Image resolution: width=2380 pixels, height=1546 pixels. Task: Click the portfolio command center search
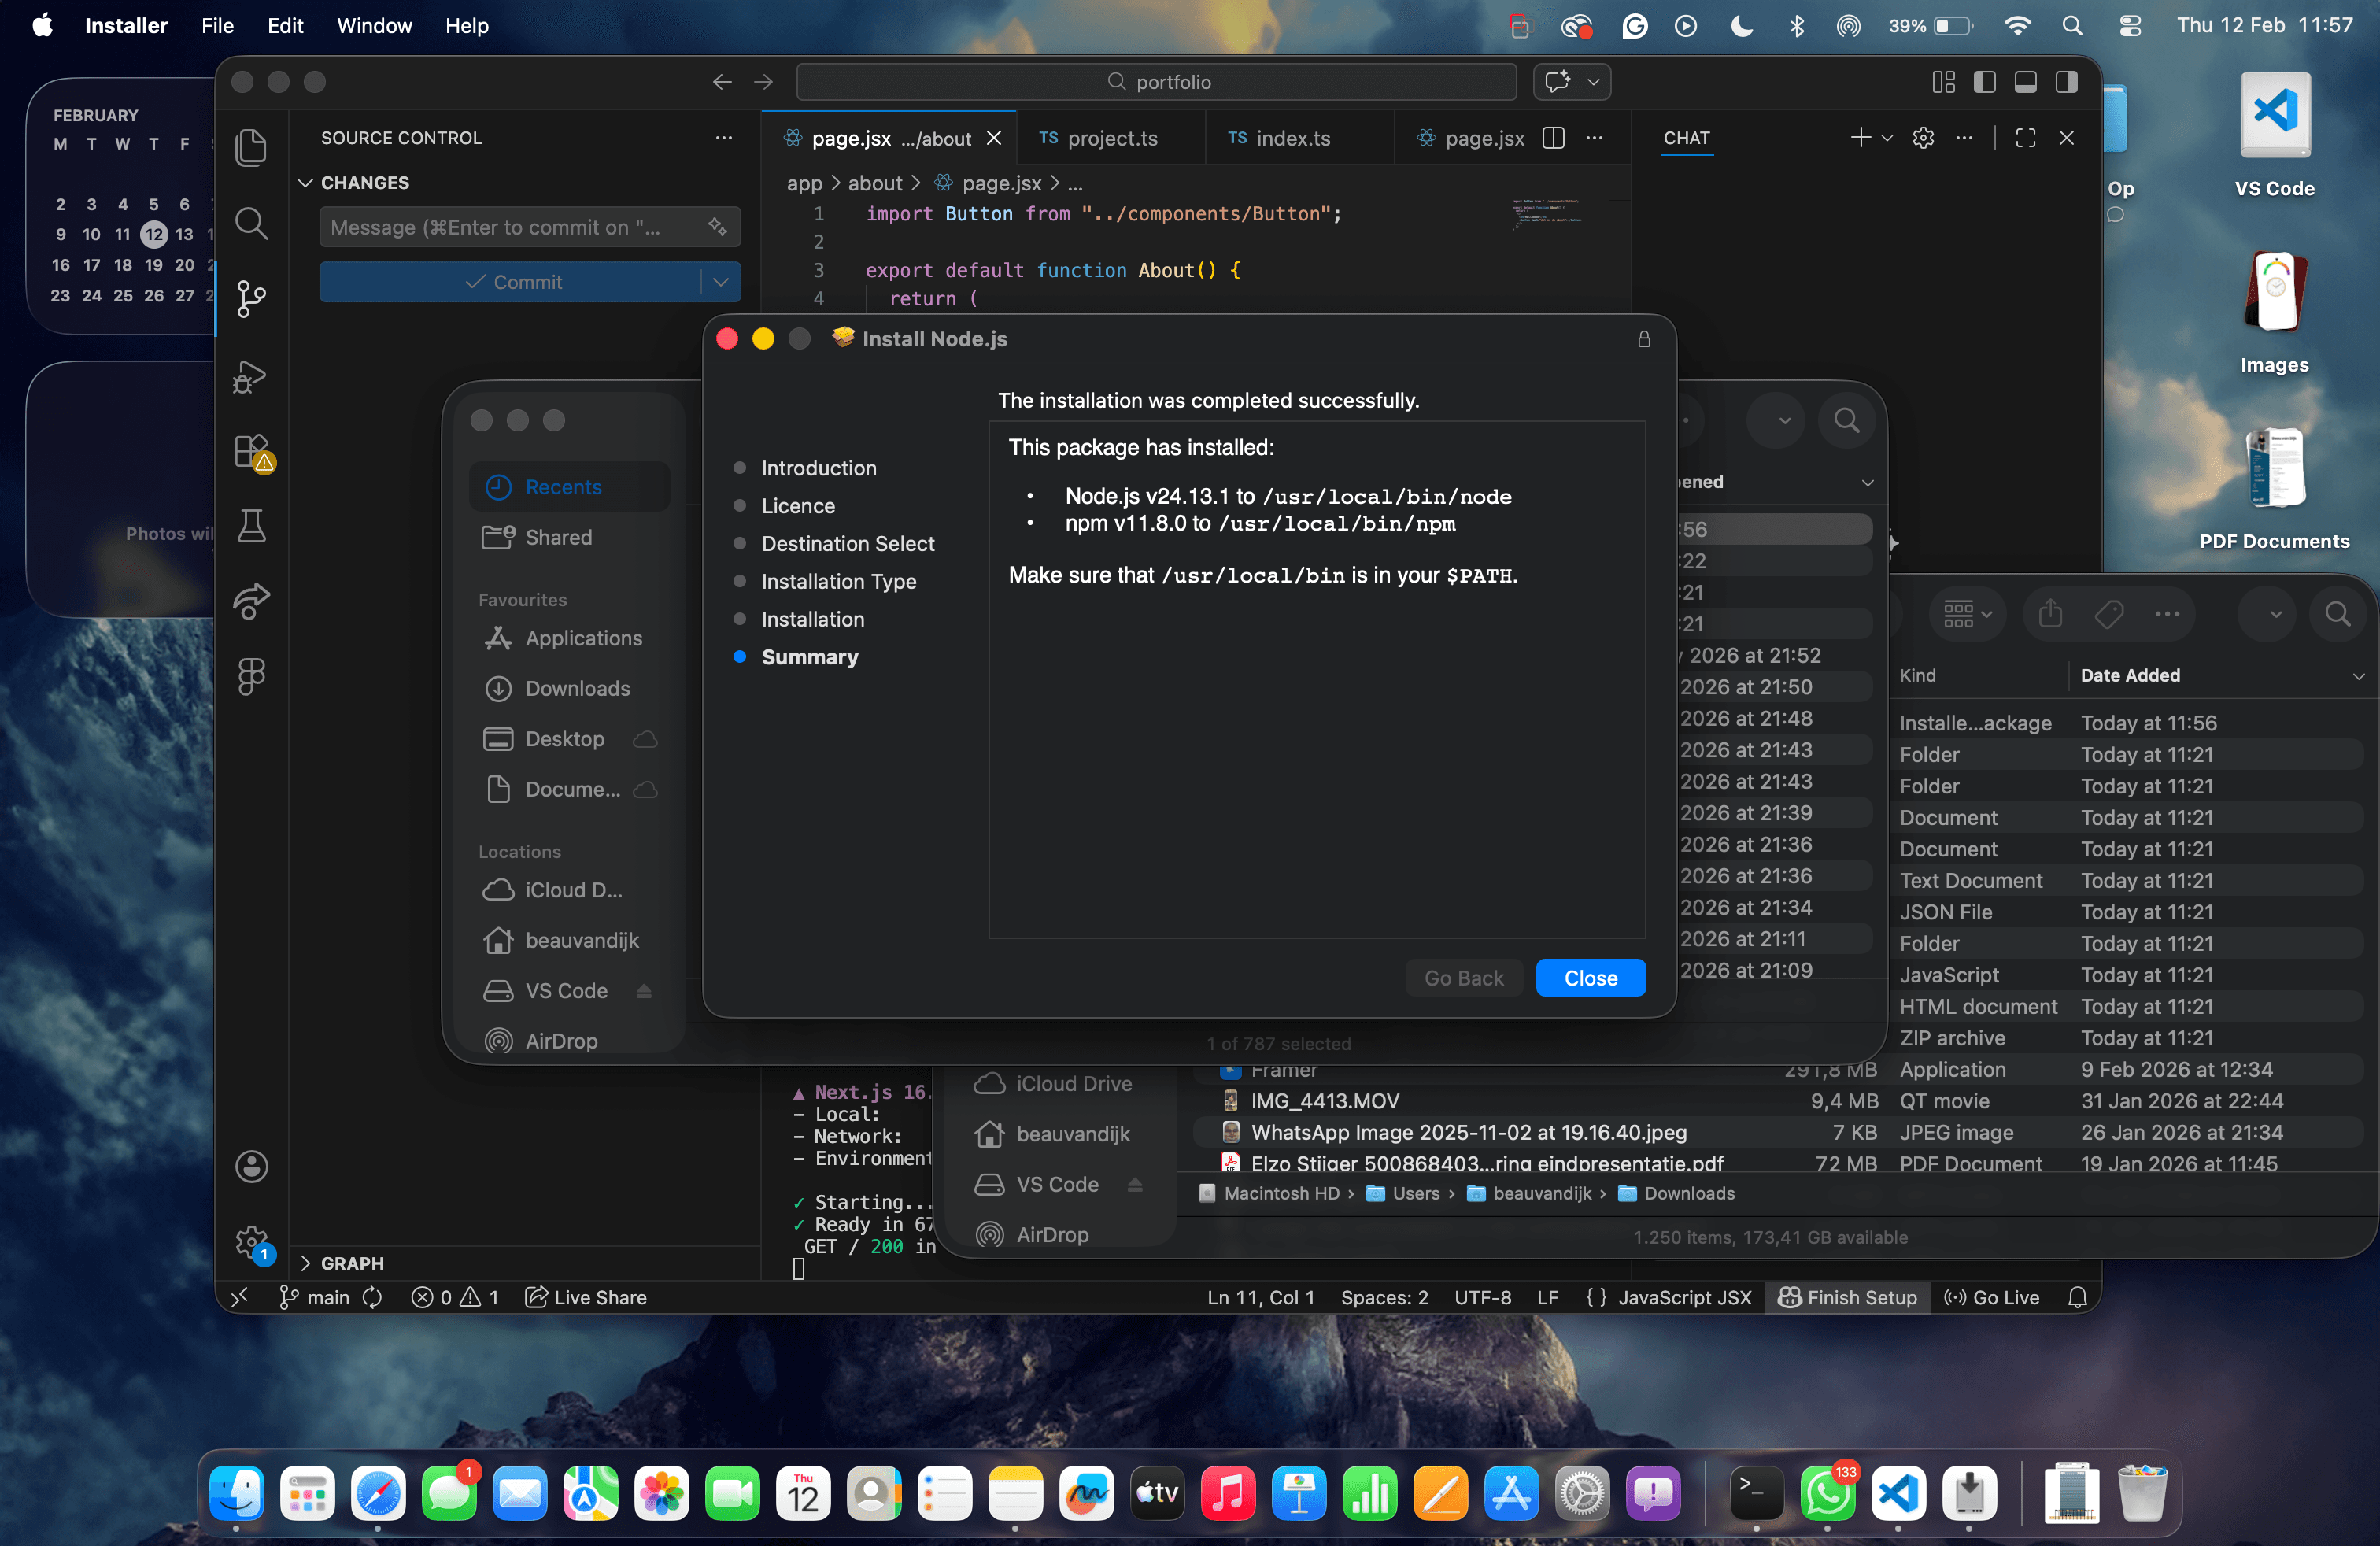click(1156, 82)
